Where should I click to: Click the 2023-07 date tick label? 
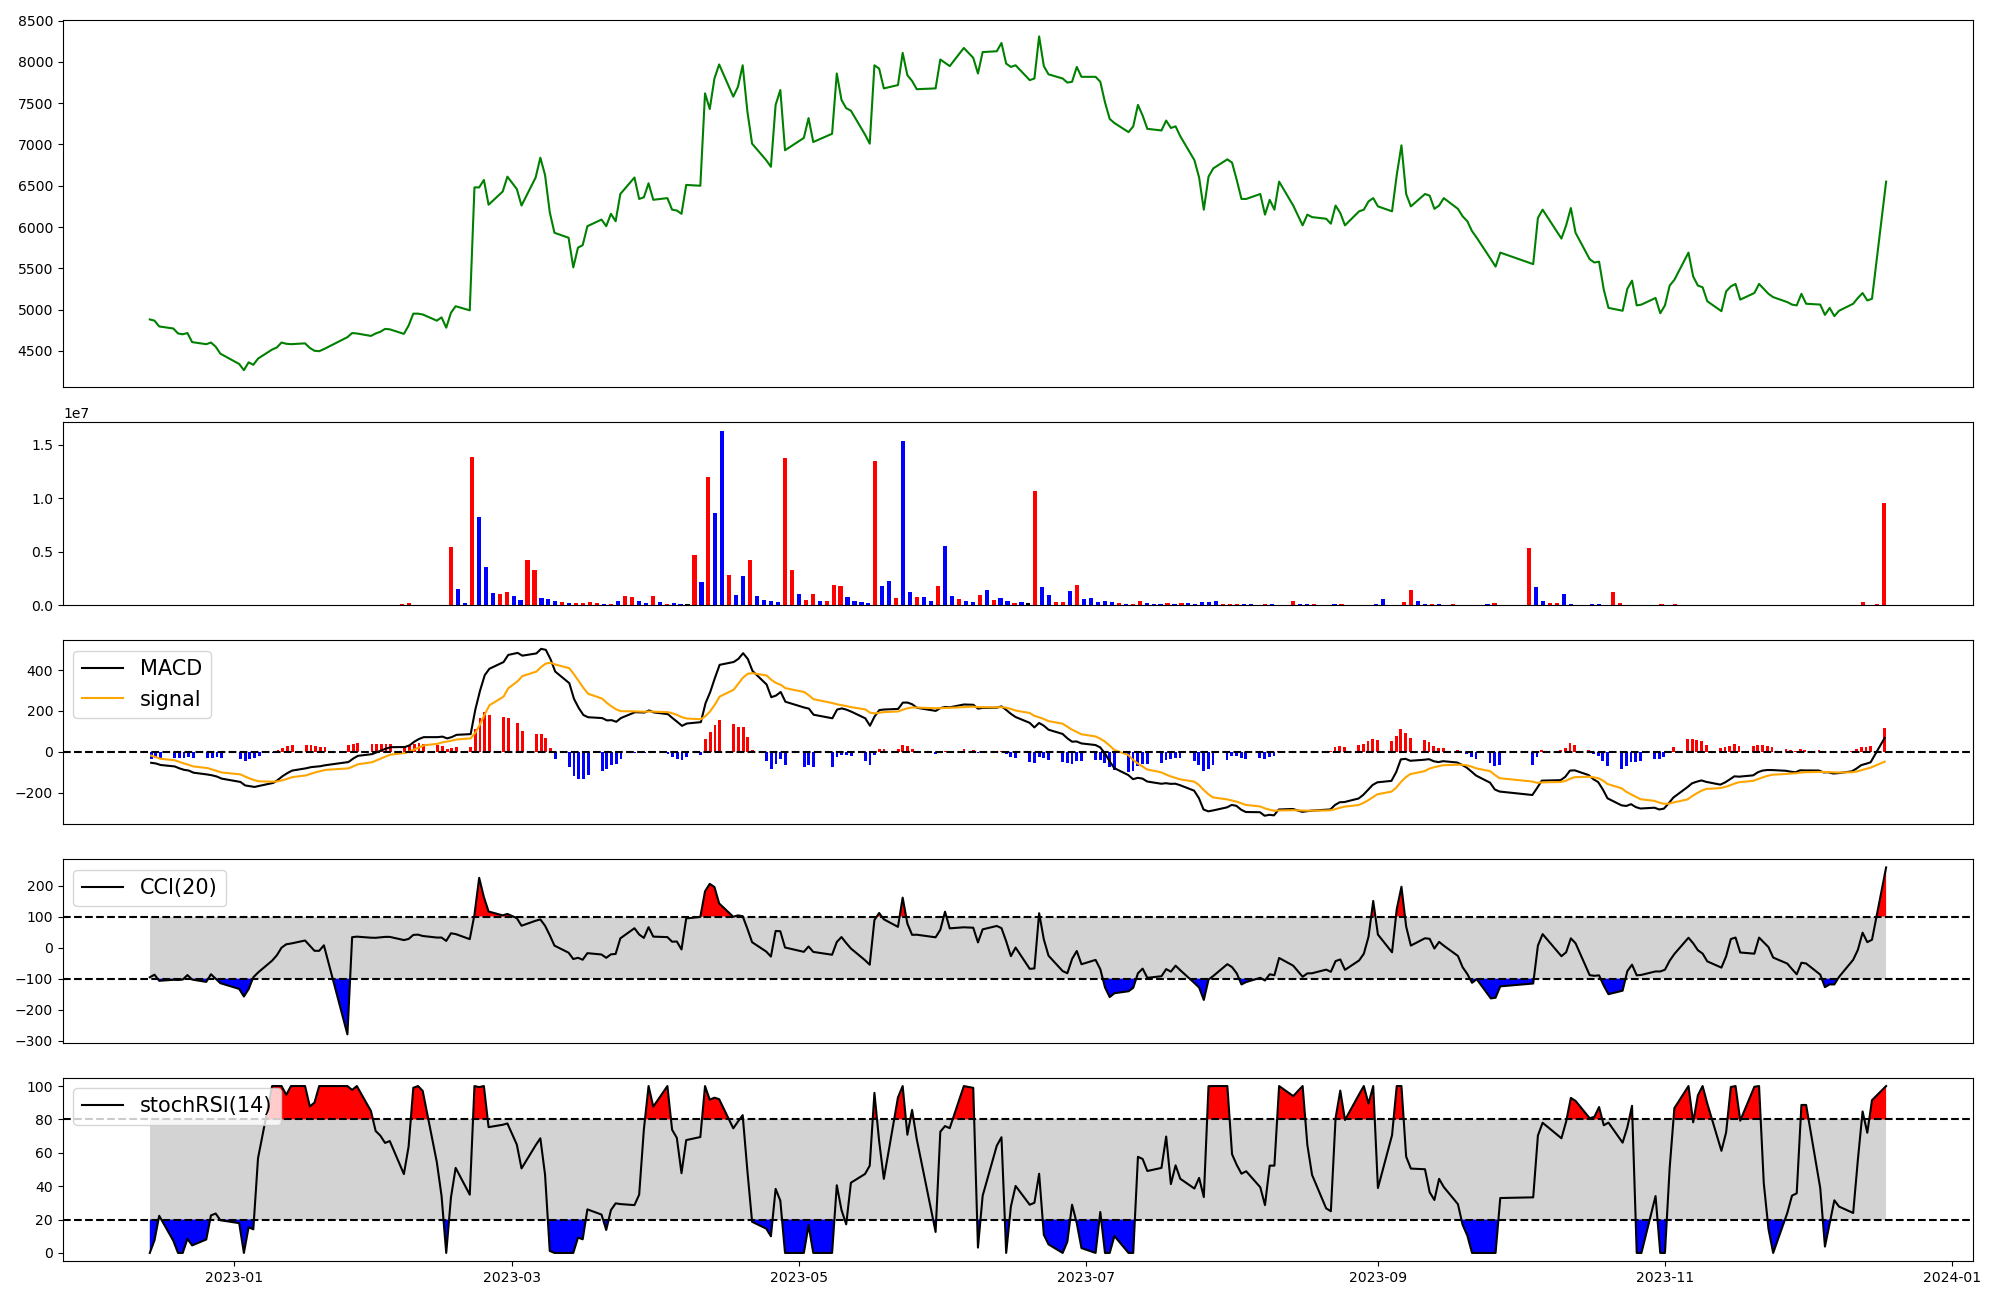tap(1086, 1277)
